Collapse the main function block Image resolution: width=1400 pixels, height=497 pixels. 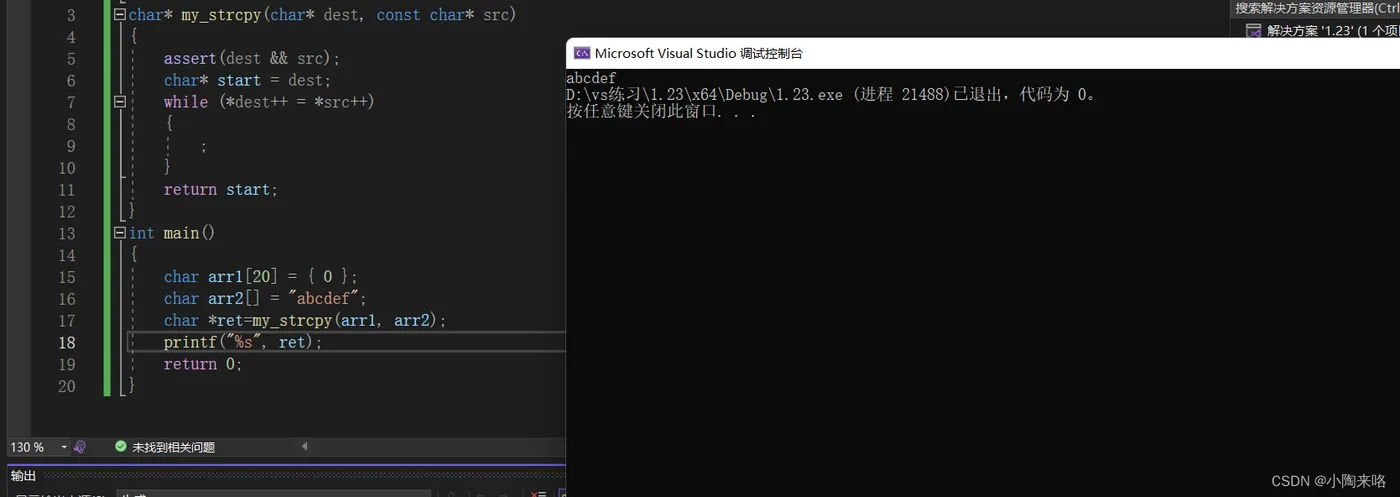(x=121, y=233)
